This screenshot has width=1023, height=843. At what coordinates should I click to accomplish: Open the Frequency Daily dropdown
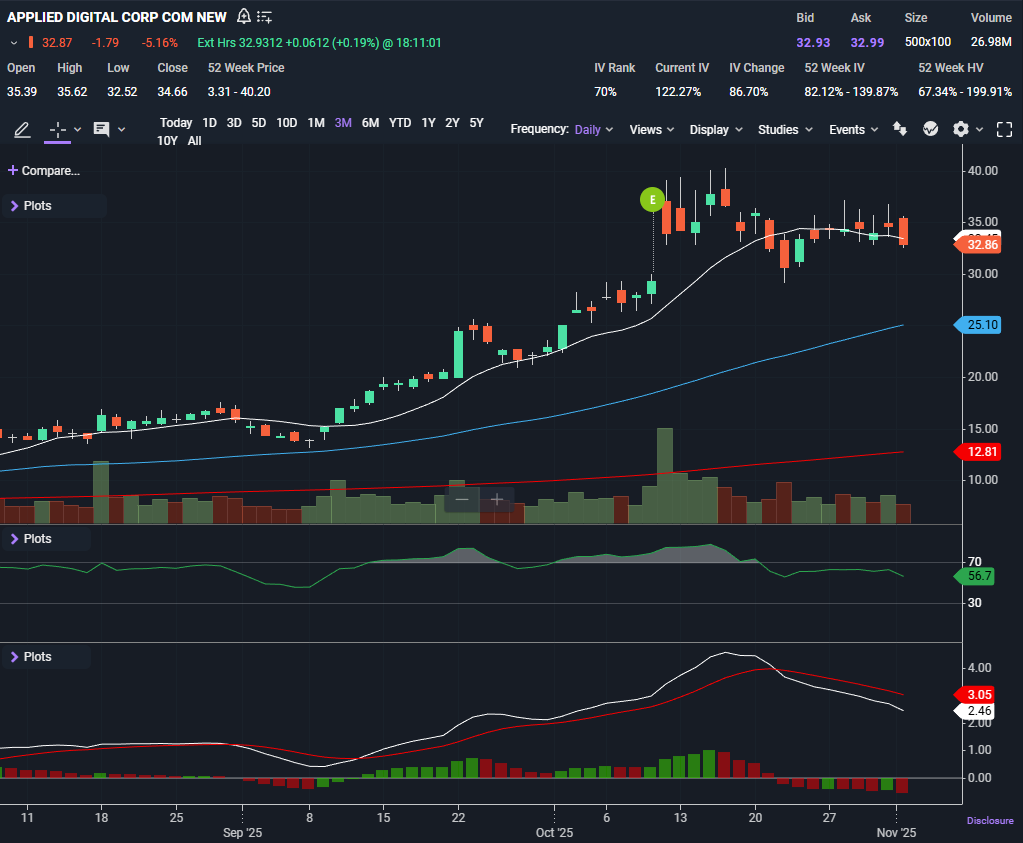point(594,129)
